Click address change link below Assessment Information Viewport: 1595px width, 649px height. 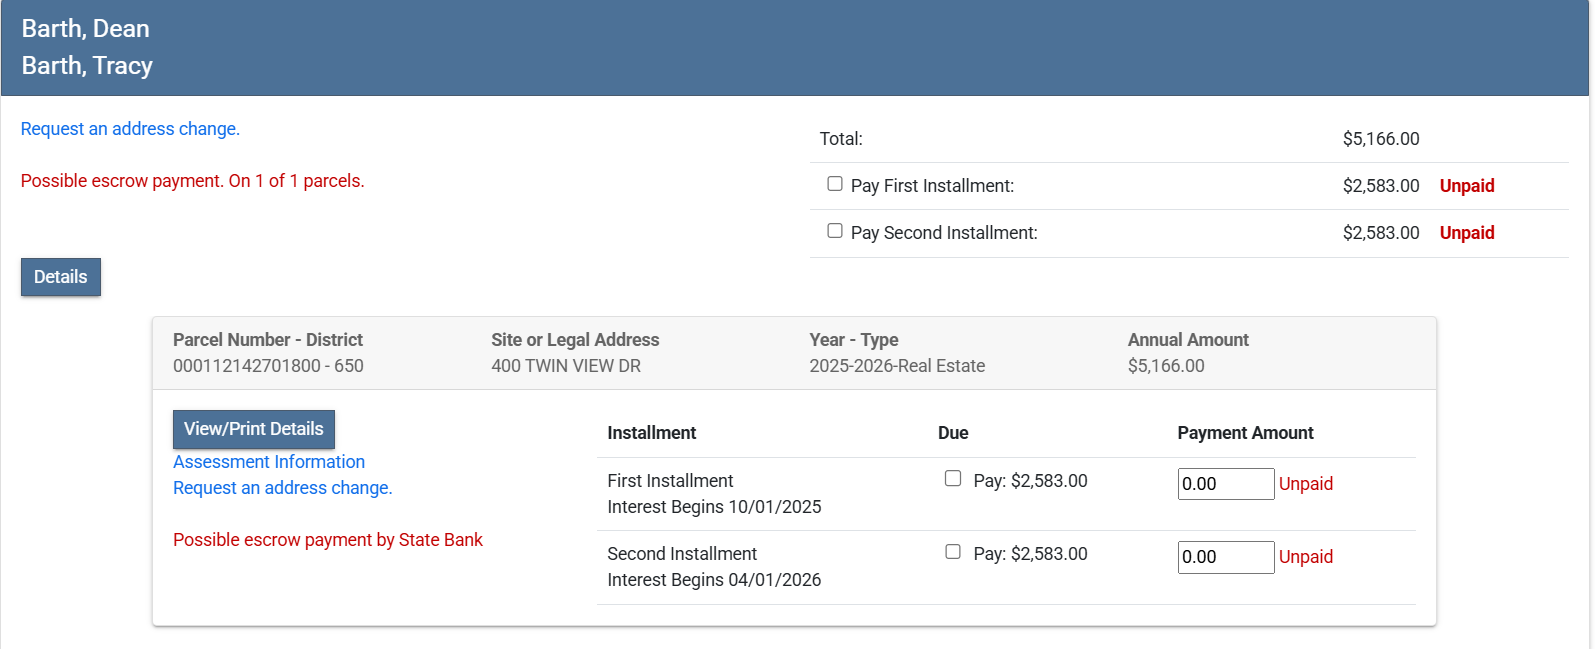click(282, 488)
